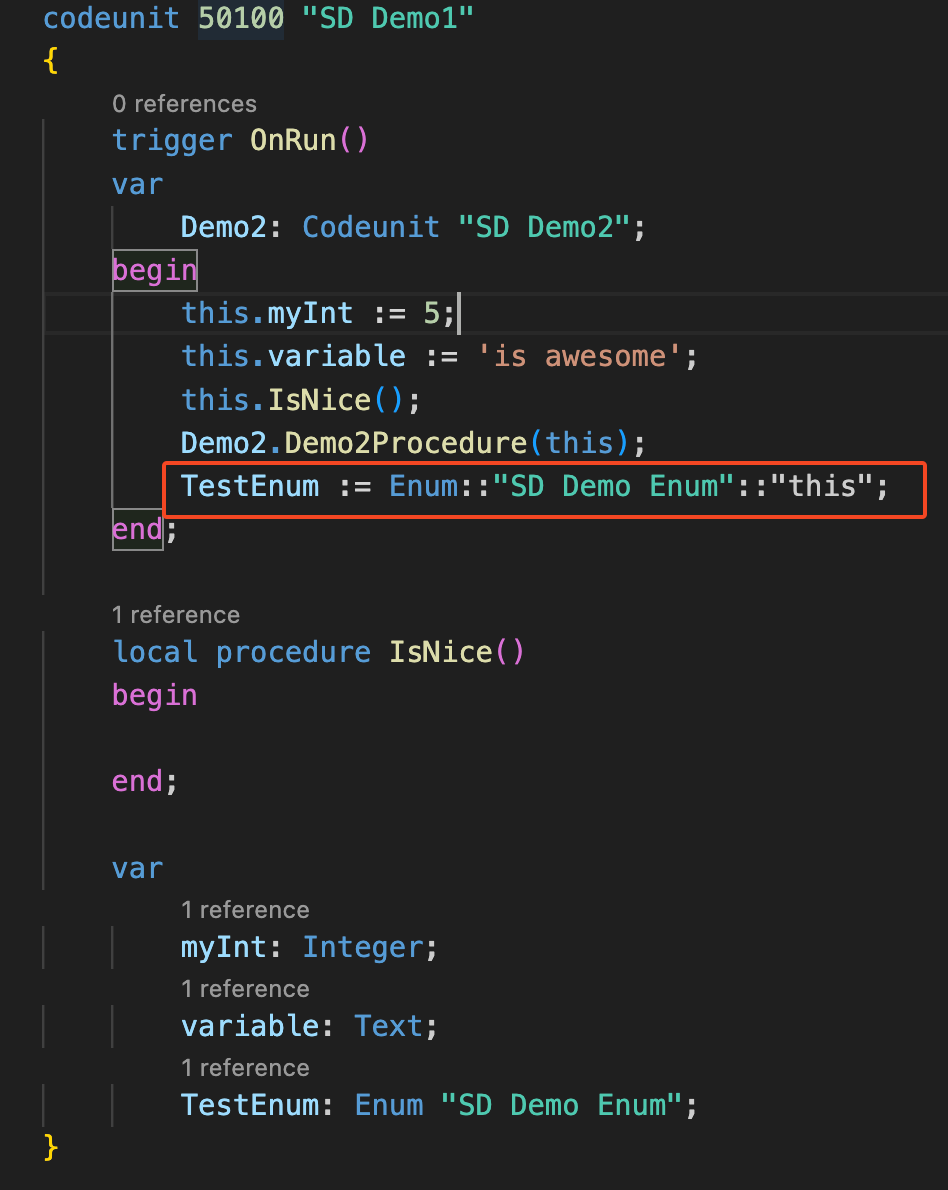Screen dimensions: 948x1190
Task: Click IsNice in the local procedure declaration
Action: [440, 653]
